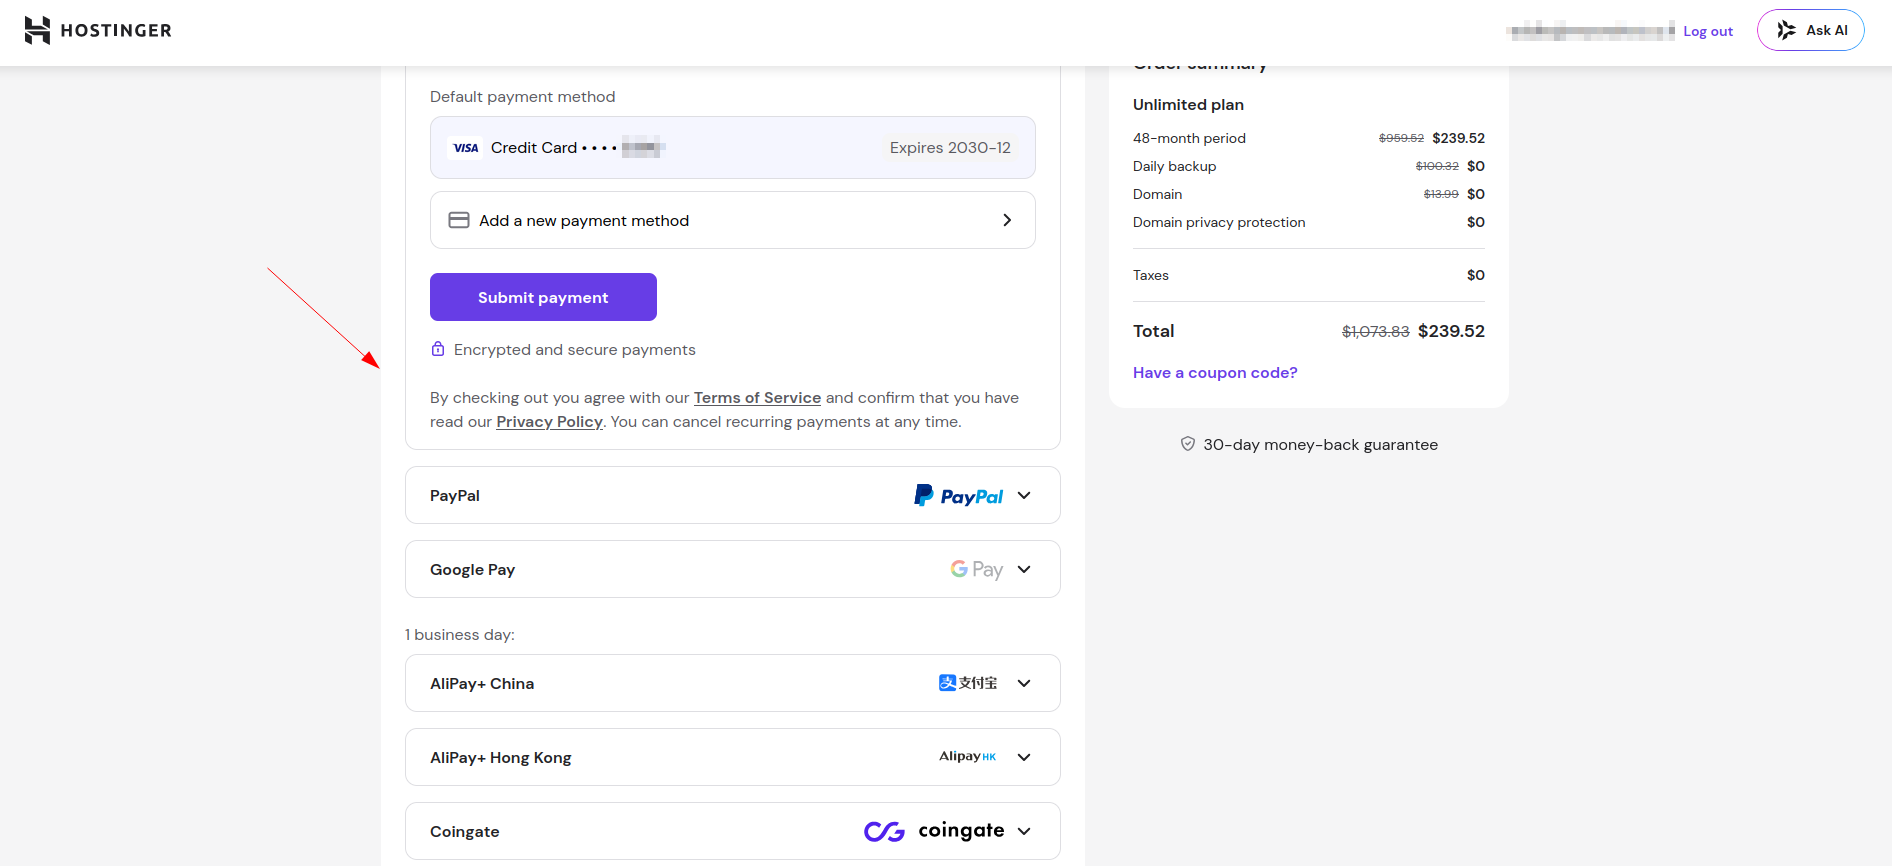Viewport: 1892px width, 866px height.
Task: Open the Terms of Service link
Action: coord(757,398)
